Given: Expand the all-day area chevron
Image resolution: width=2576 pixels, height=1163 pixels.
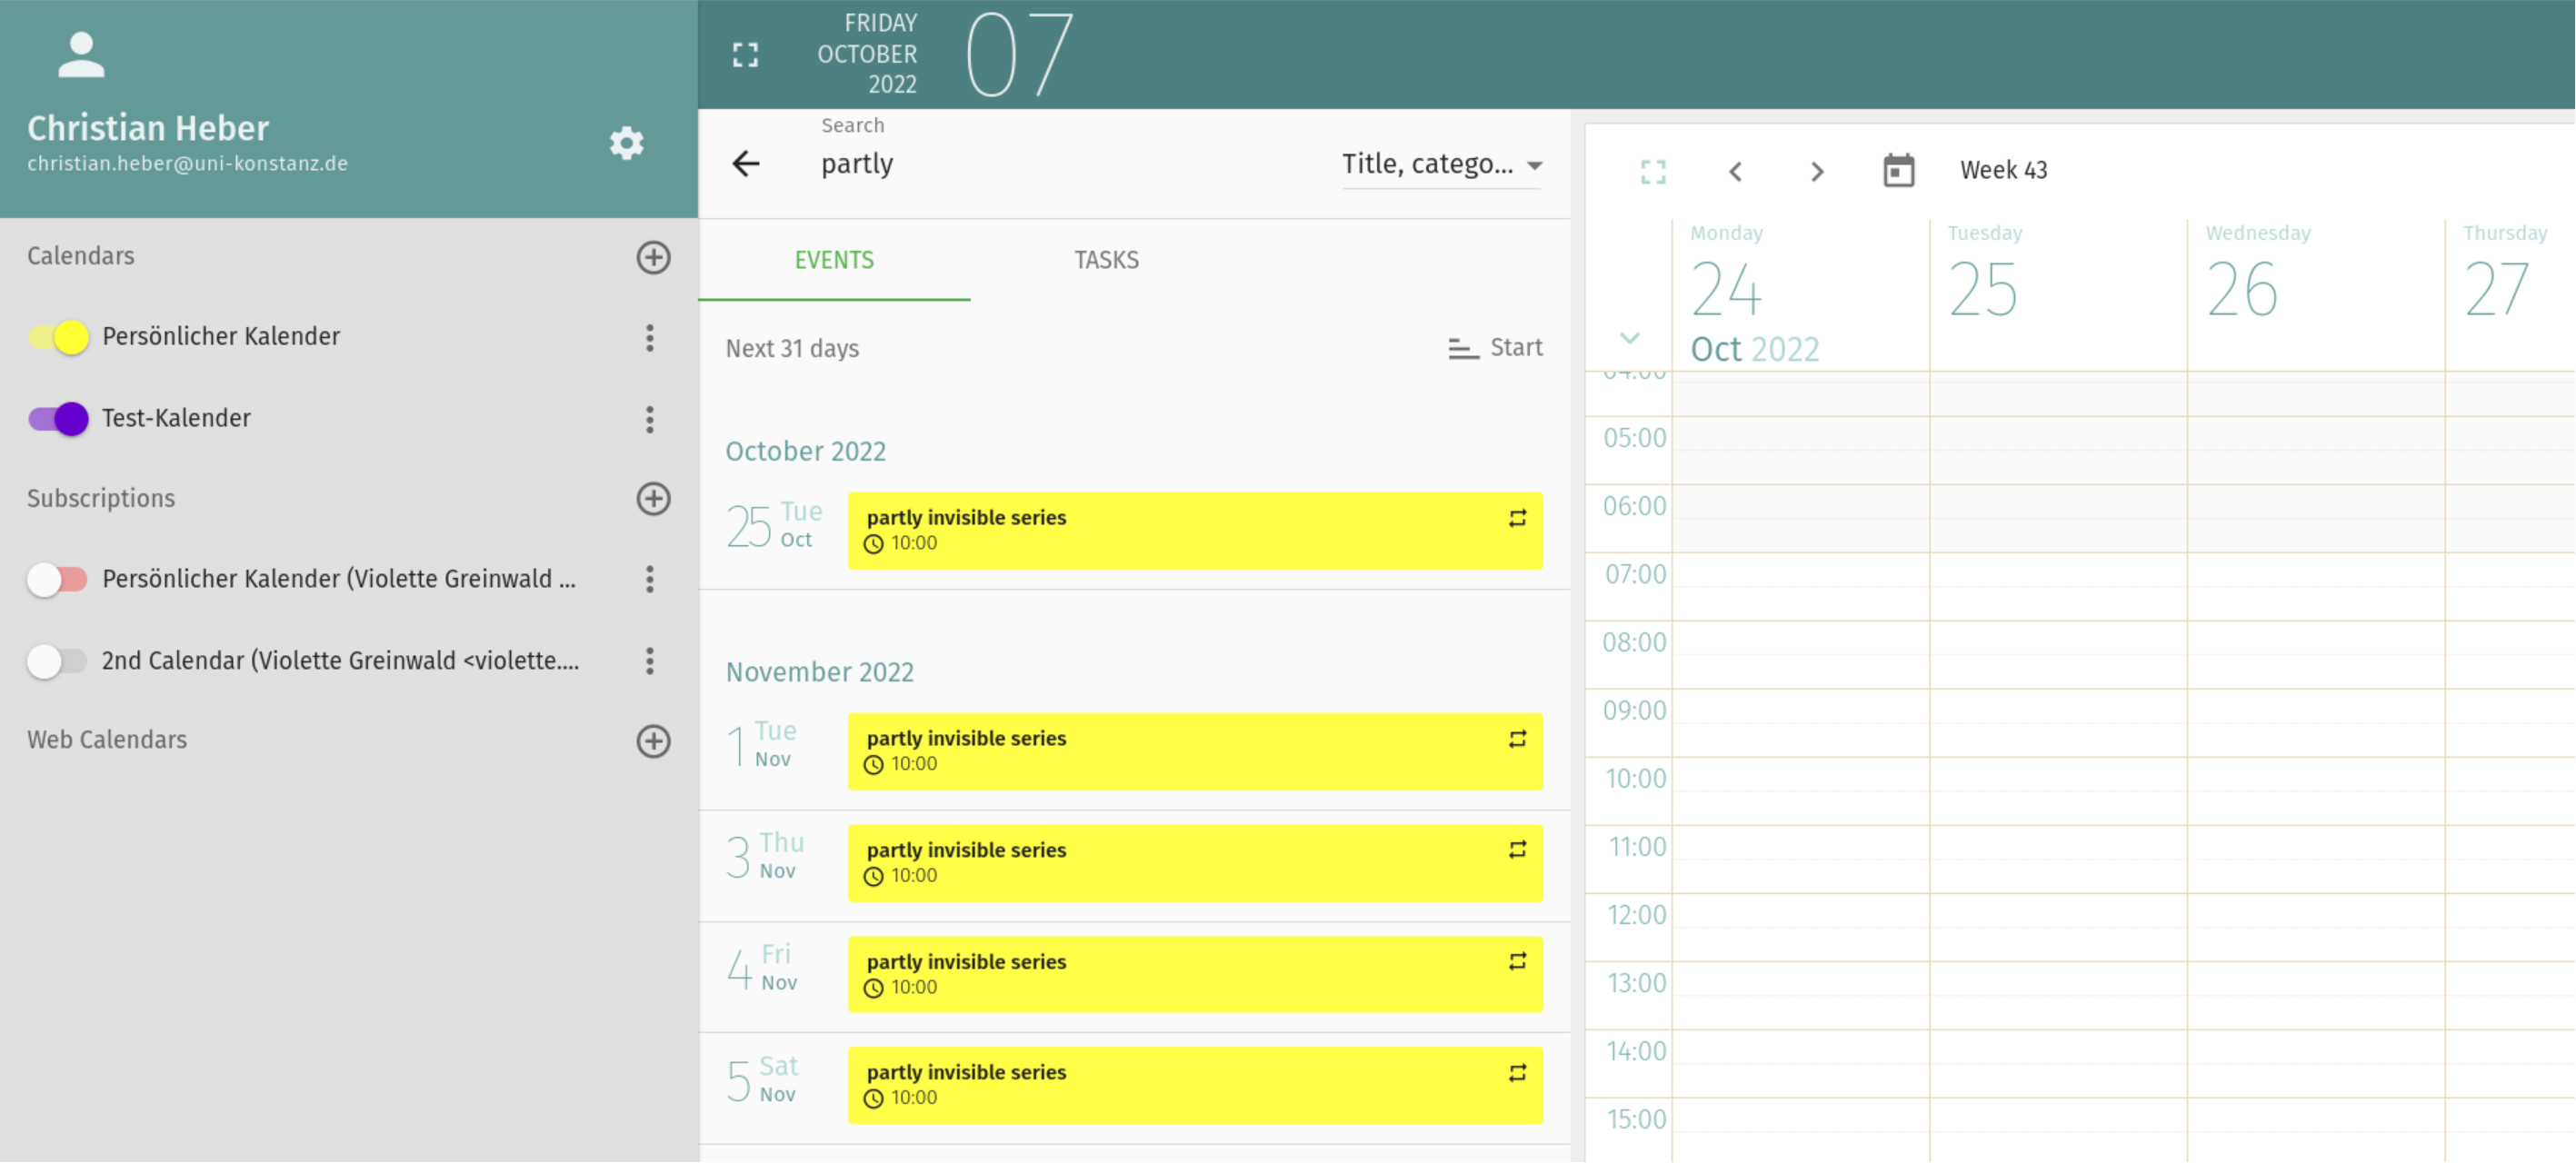Looking at the screenshot, I should [x=1629, y=338].
